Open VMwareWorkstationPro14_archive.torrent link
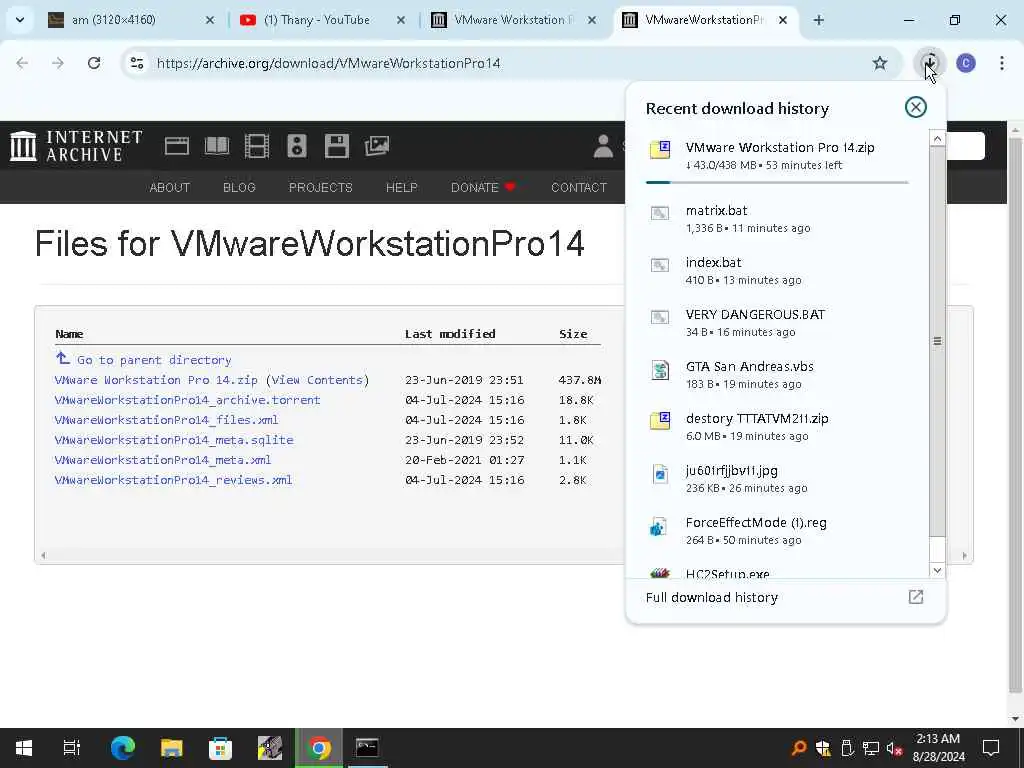This screenshot has height=768, width=1024. [x=187, y=400]
